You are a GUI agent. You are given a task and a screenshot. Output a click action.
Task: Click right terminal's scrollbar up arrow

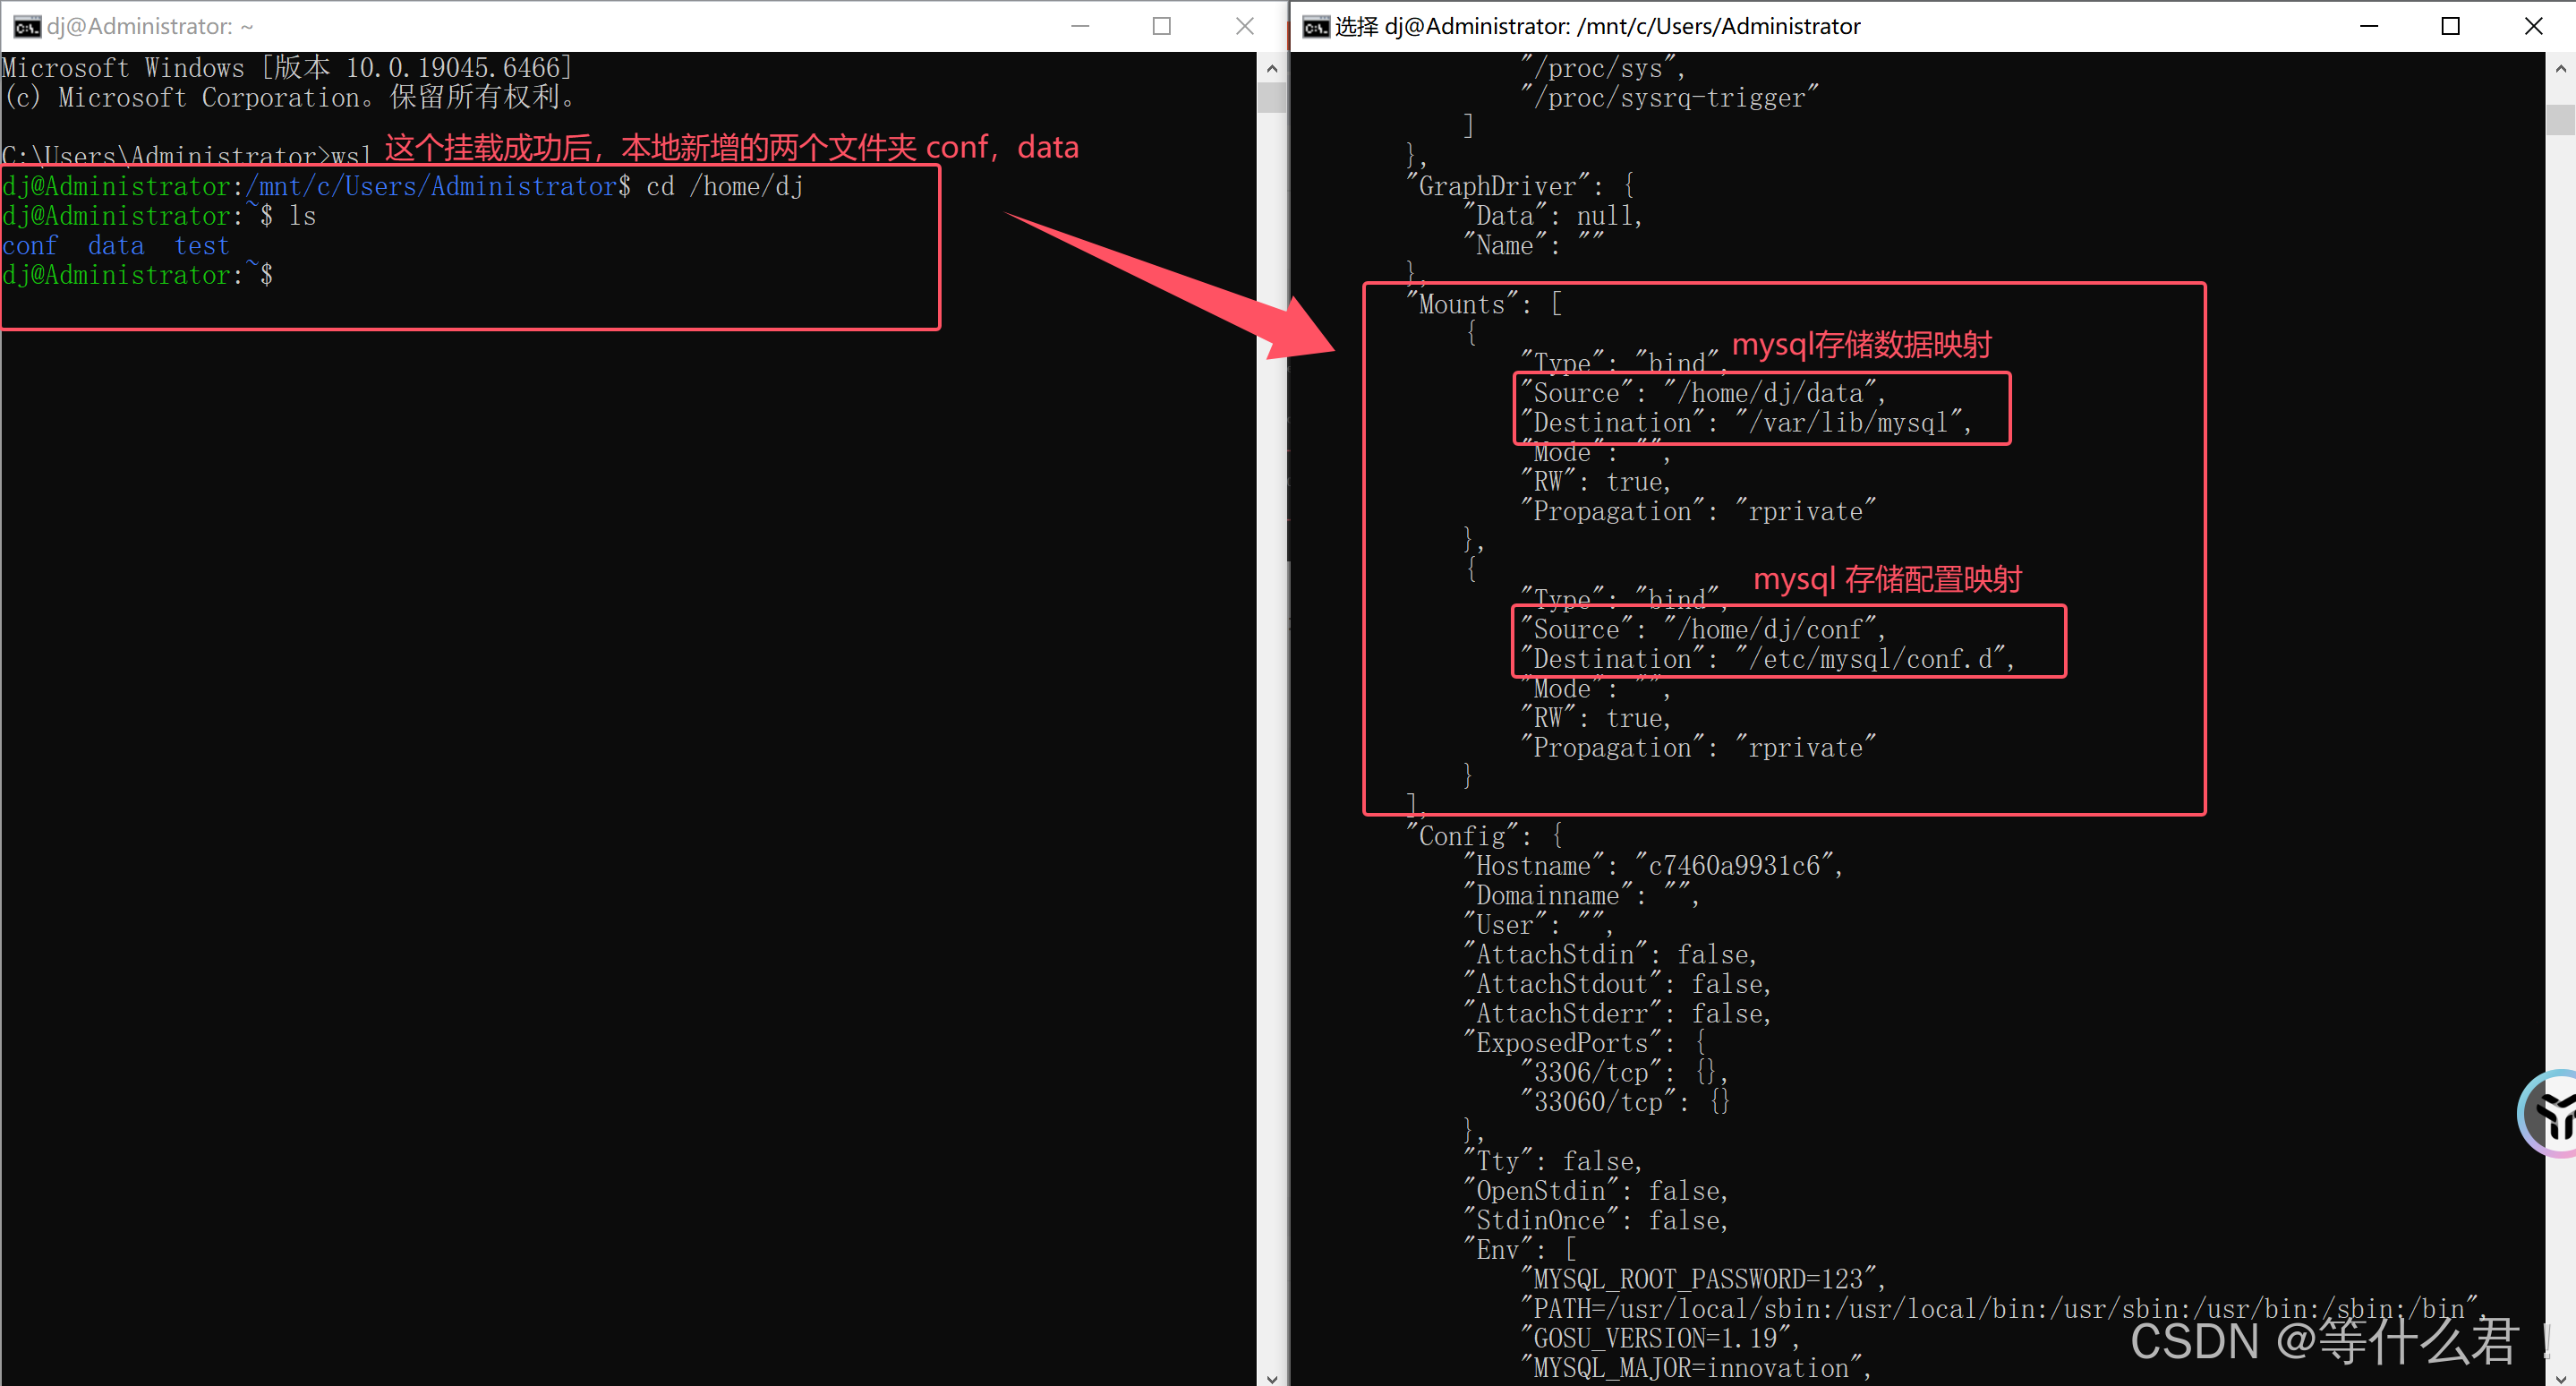pos(2560,69)
